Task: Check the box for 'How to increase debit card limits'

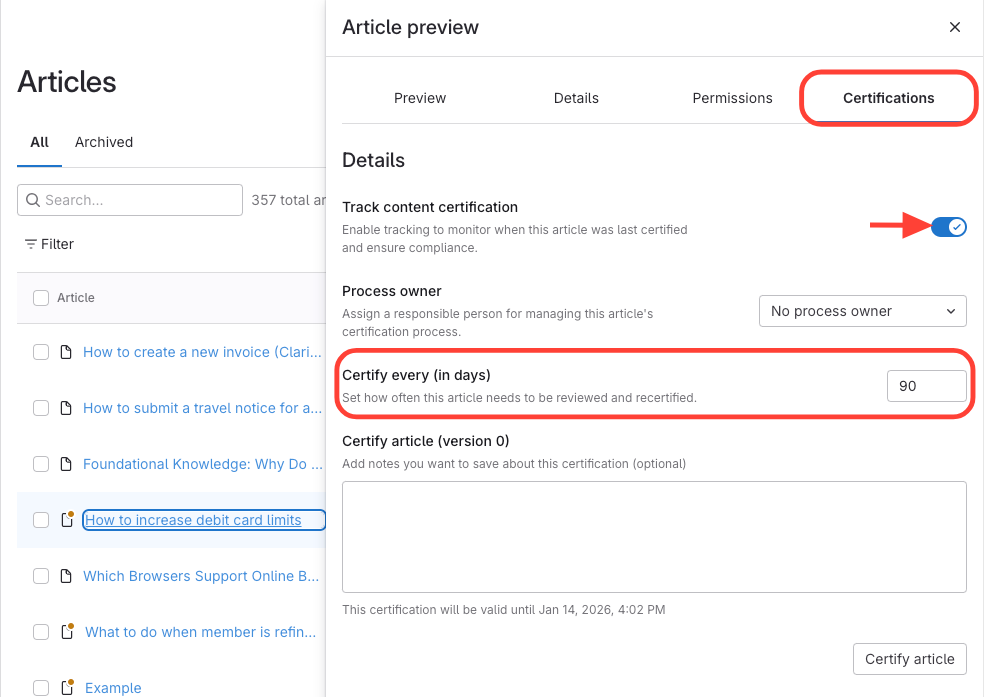Action: click(41, 520)
